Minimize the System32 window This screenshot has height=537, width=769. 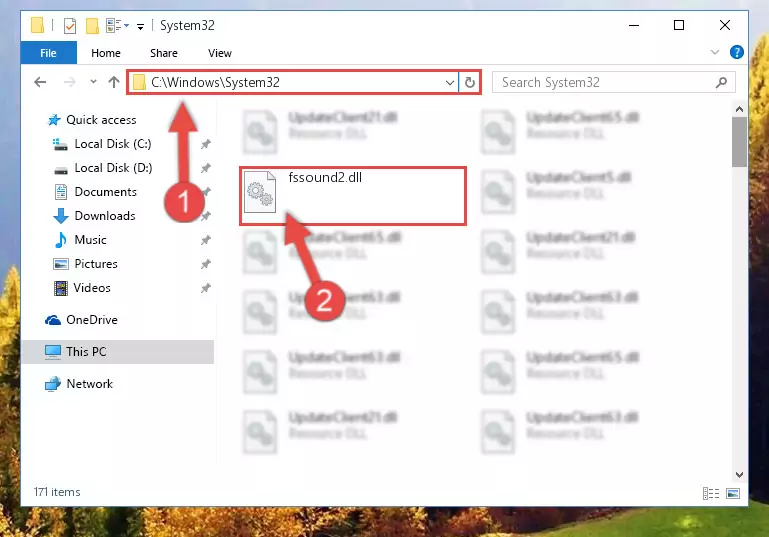point(634,26)
